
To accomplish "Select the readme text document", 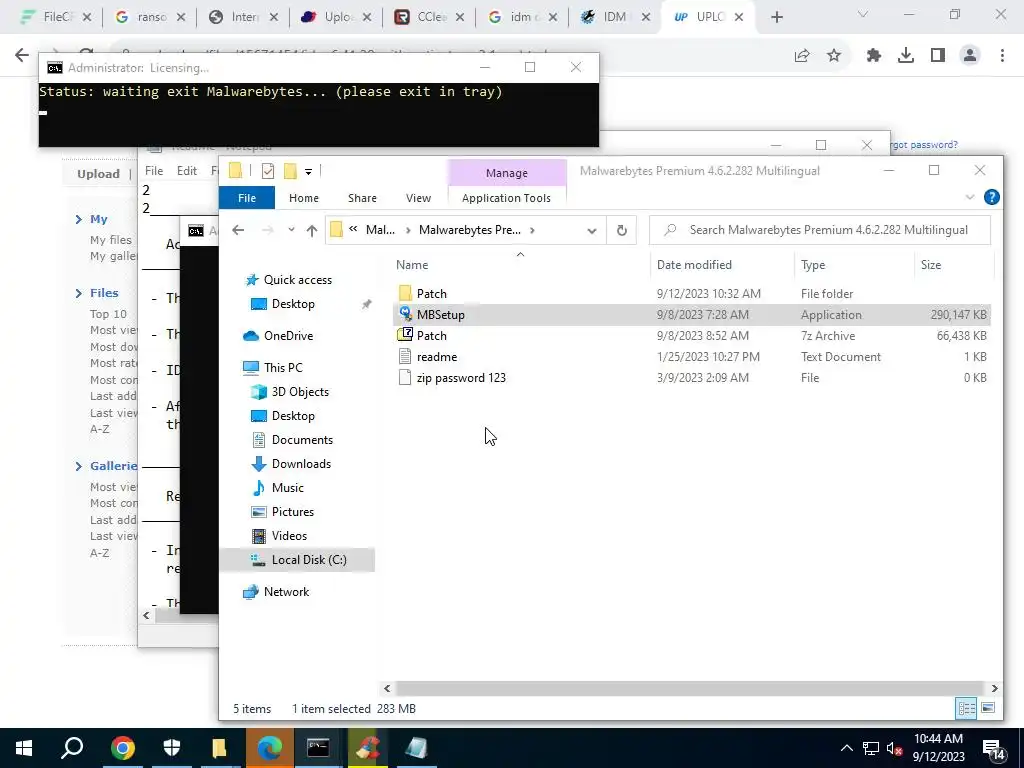I will tap(692, 357).
